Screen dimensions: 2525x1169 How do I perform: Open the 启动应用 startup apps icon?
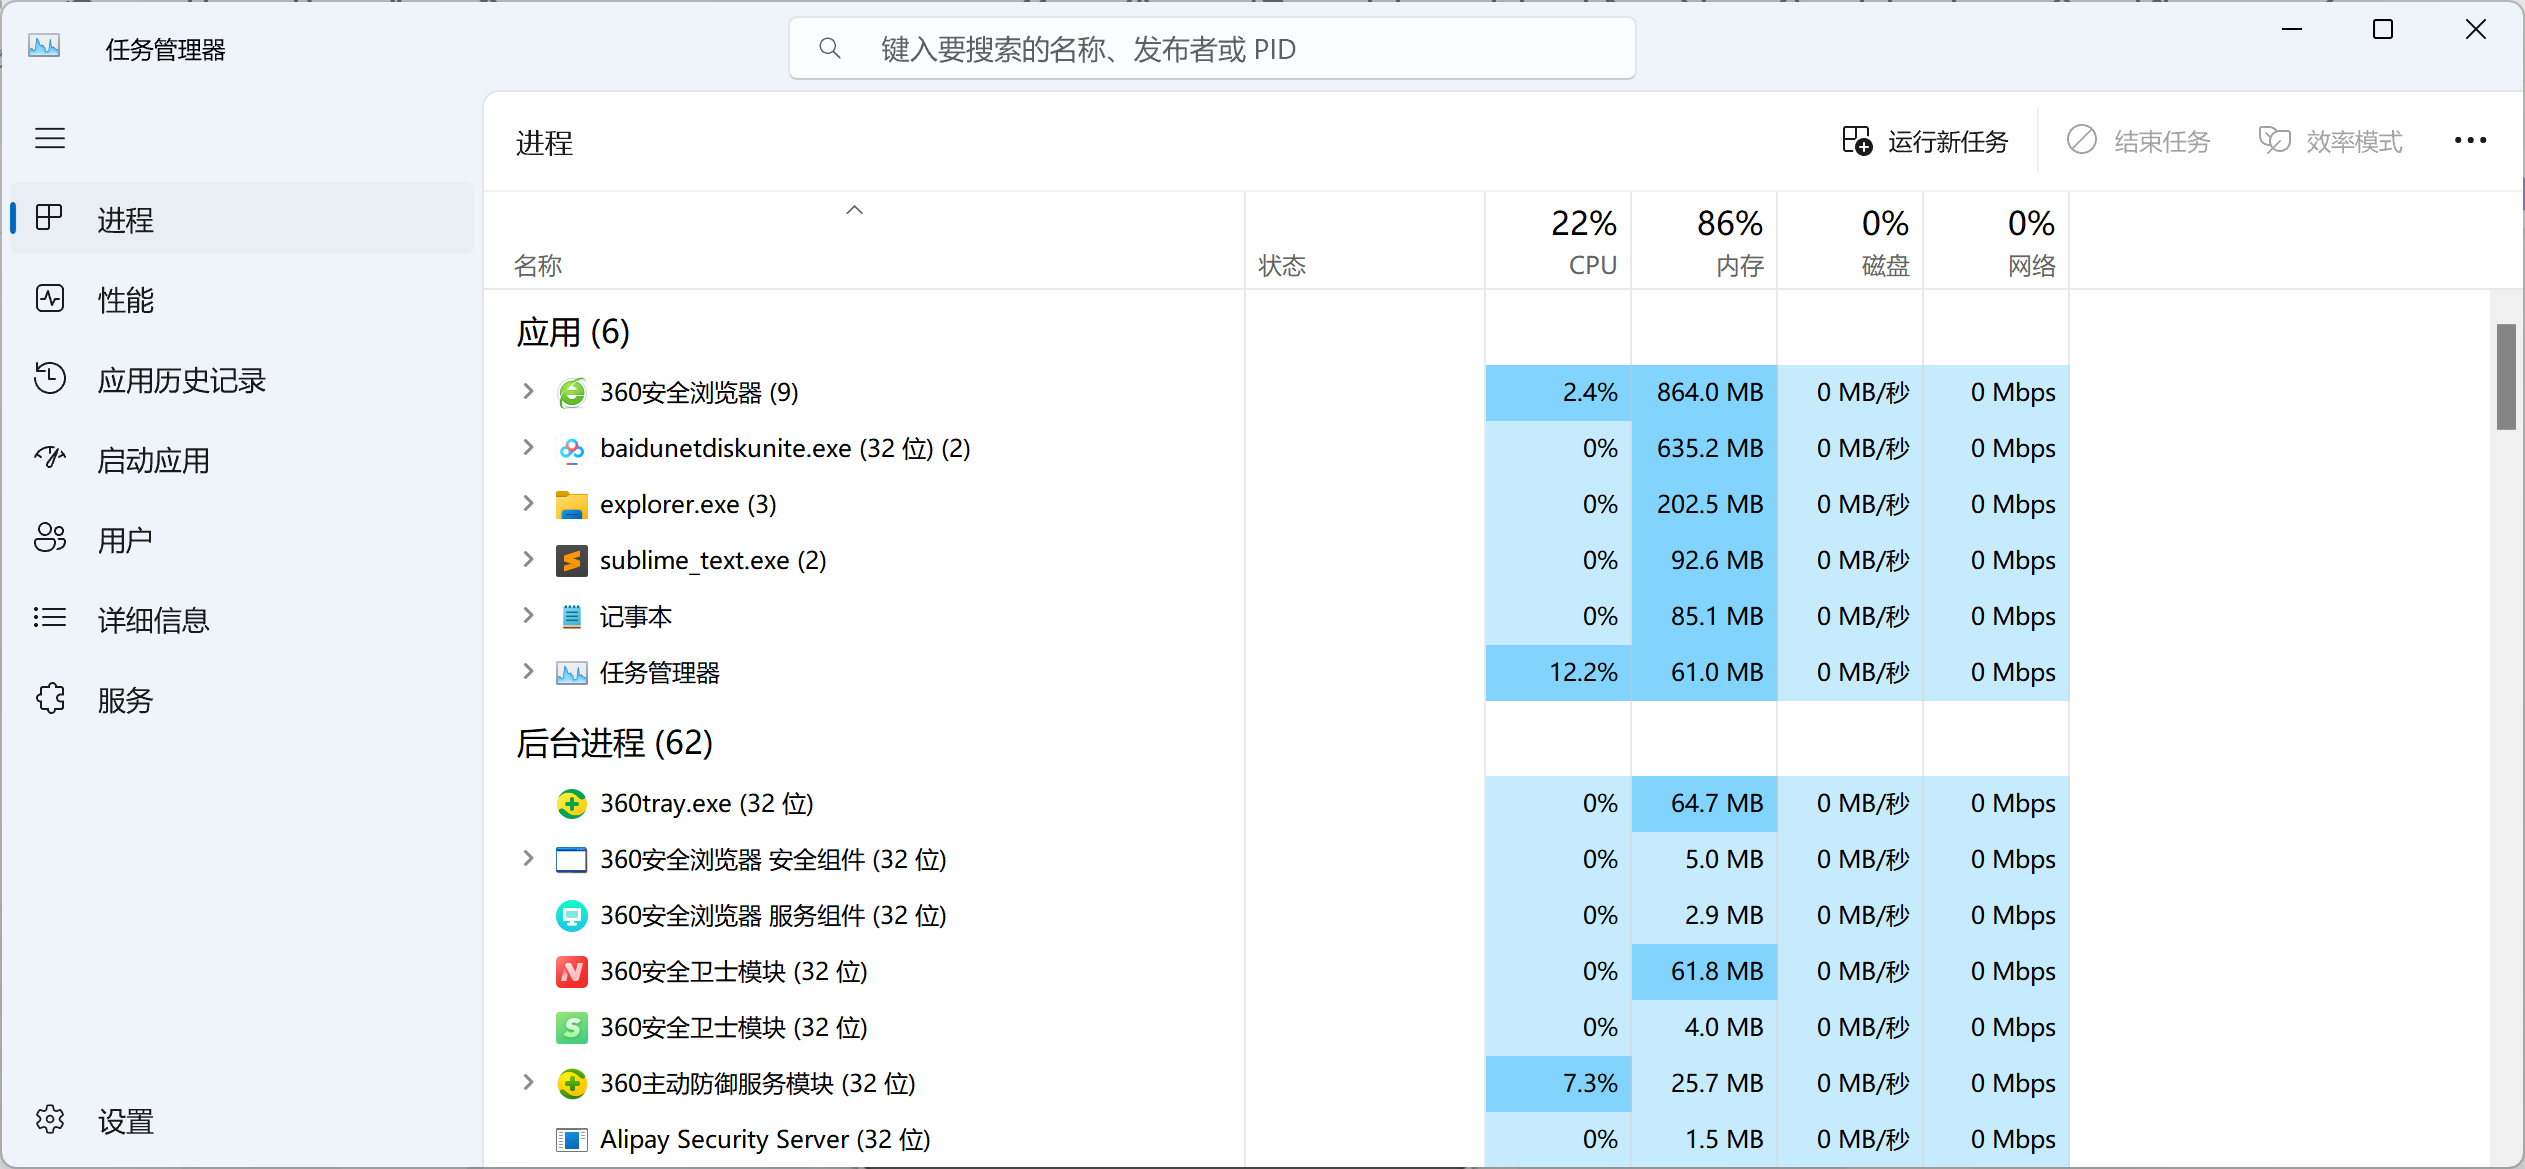(x=50, y=459)
